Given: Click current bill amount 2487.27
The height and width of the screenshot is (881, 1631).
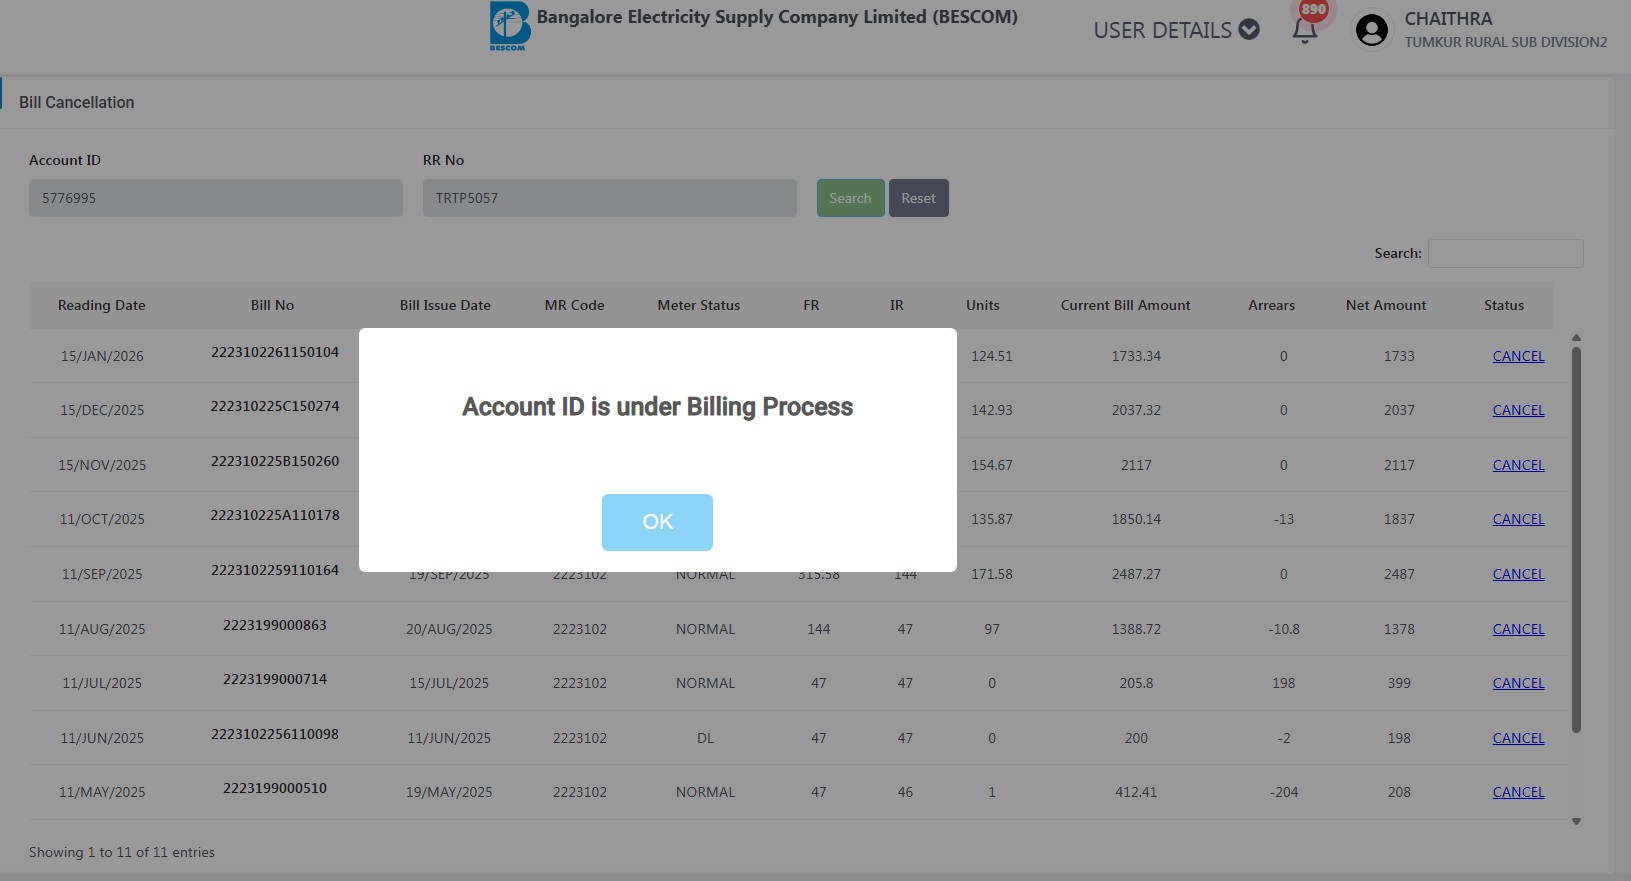Looking at the screenshot, I should [1136, 574].
